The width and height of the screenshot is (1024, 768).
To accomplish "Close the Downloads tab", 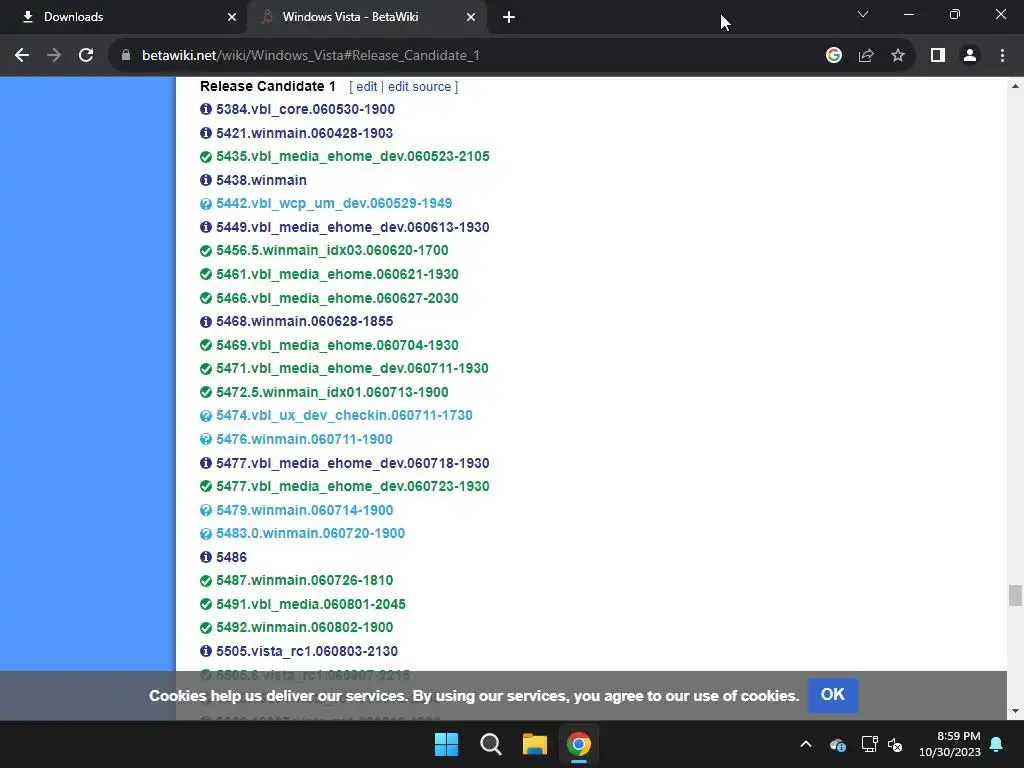I will click(232, 17).
